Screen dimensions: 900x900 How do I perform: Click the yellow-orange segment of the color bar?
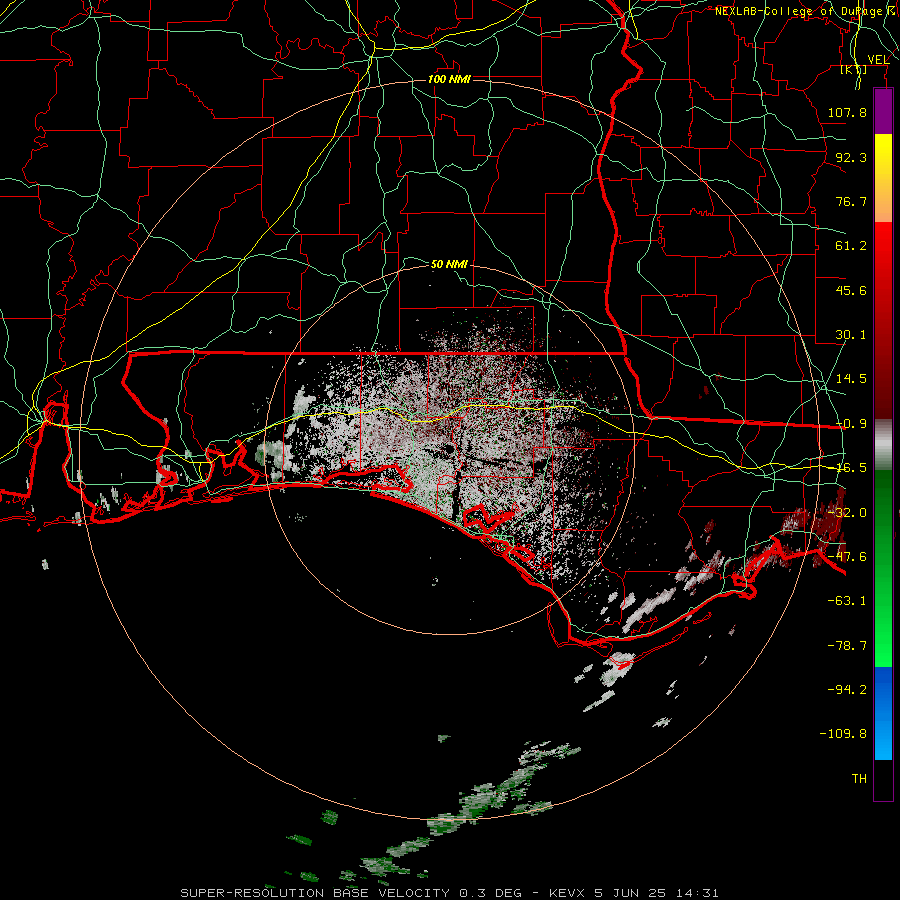pyautogui.click(x=883, y=178)
